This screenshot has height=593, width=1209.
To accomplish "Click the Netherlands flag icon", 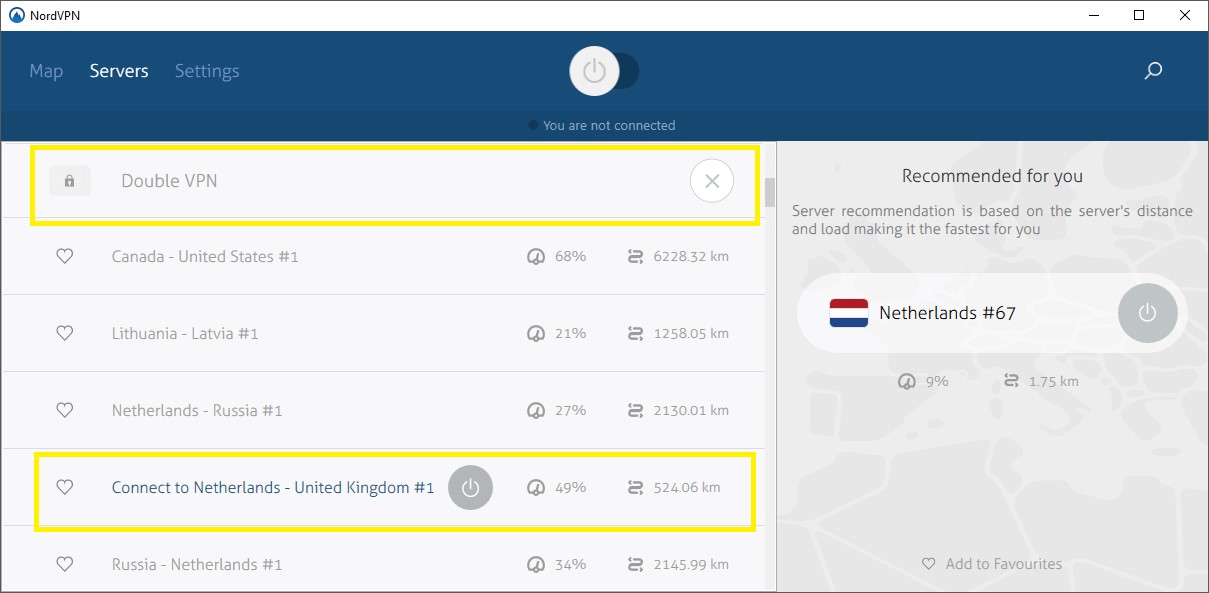I will click(x=849, y=313).
